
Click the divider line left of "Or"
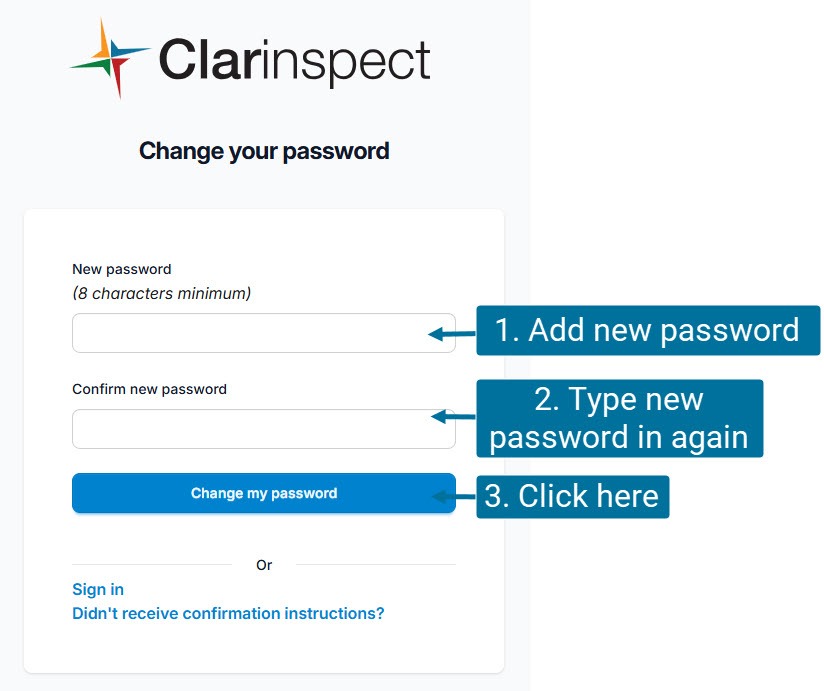tap(150, 565)
